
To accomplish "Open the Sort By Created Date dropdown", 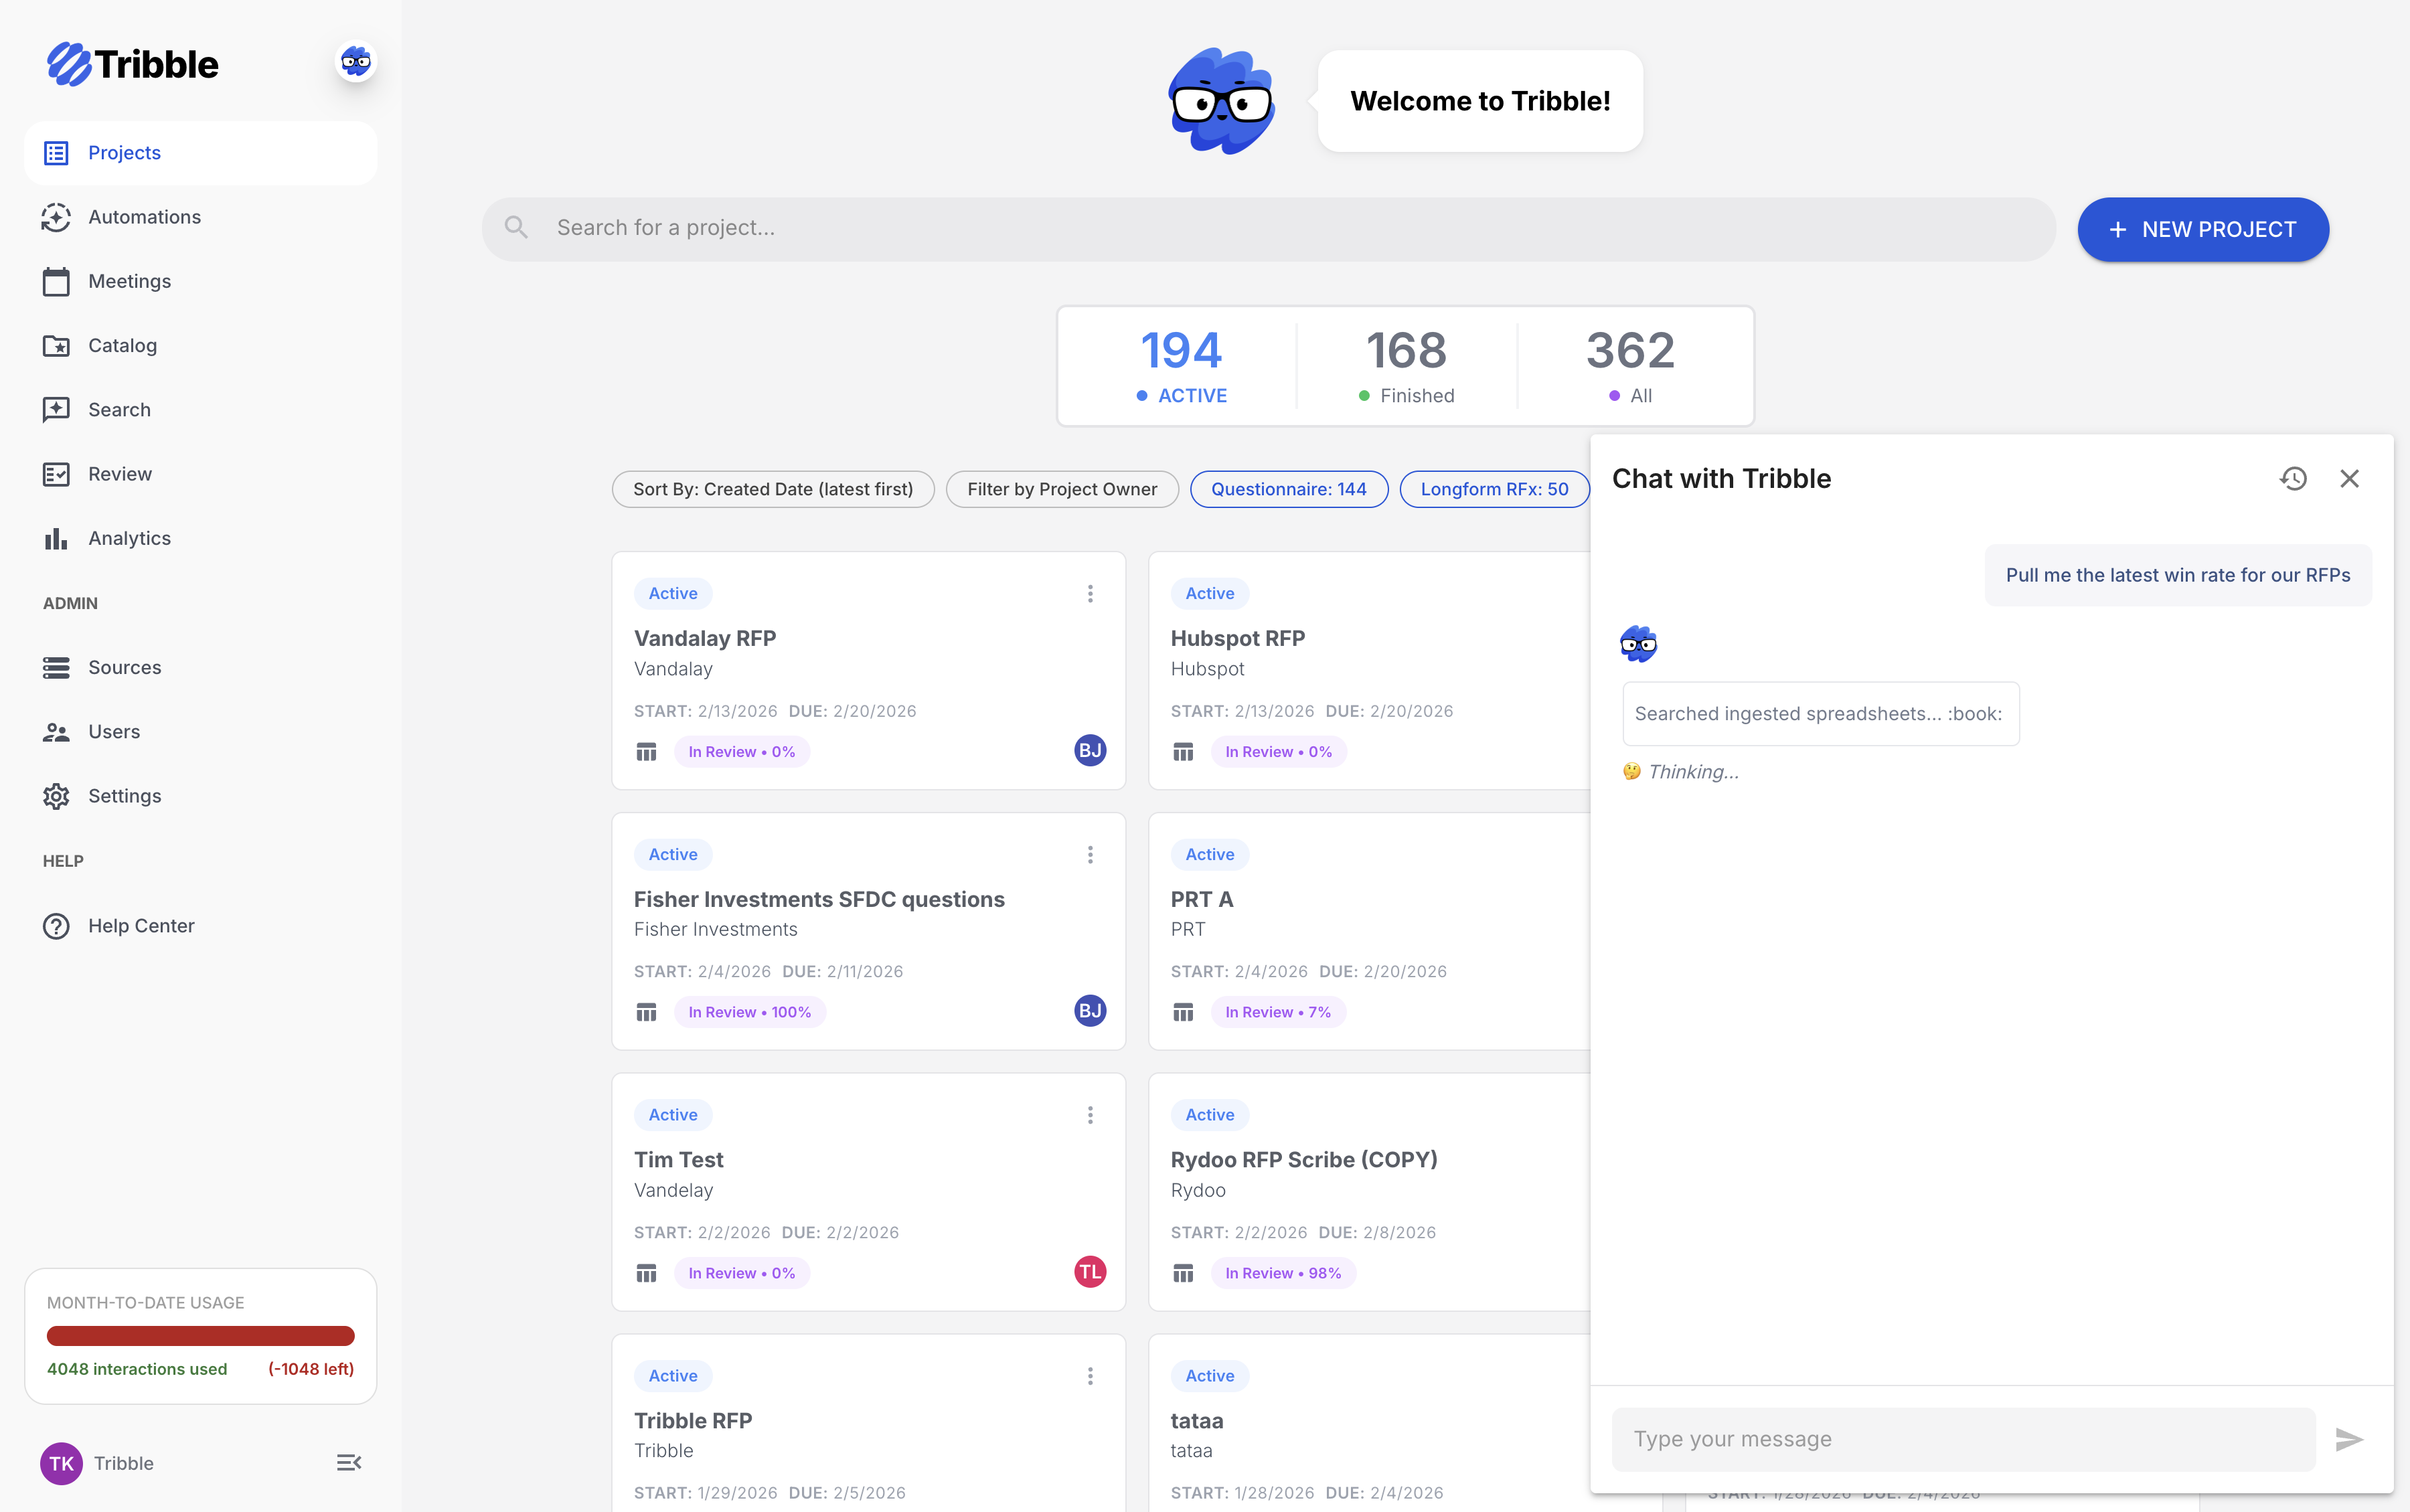I will tap(773, 489).
